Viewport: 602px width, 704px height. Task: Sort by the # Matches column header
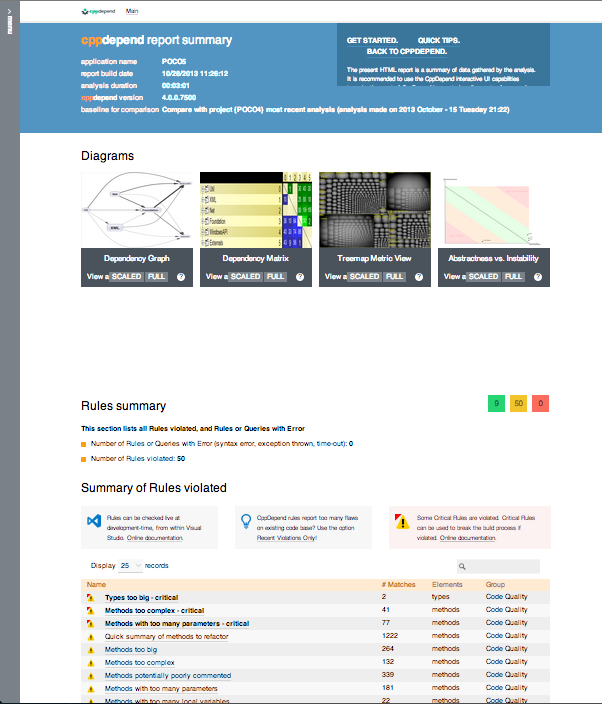398,585
